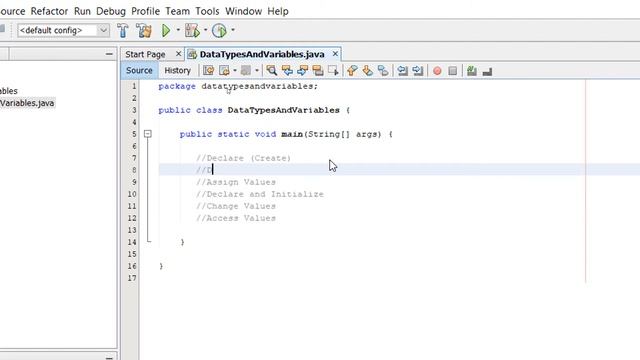
Task: Click the Shift Line Left icon
Action: pos(402,71)
